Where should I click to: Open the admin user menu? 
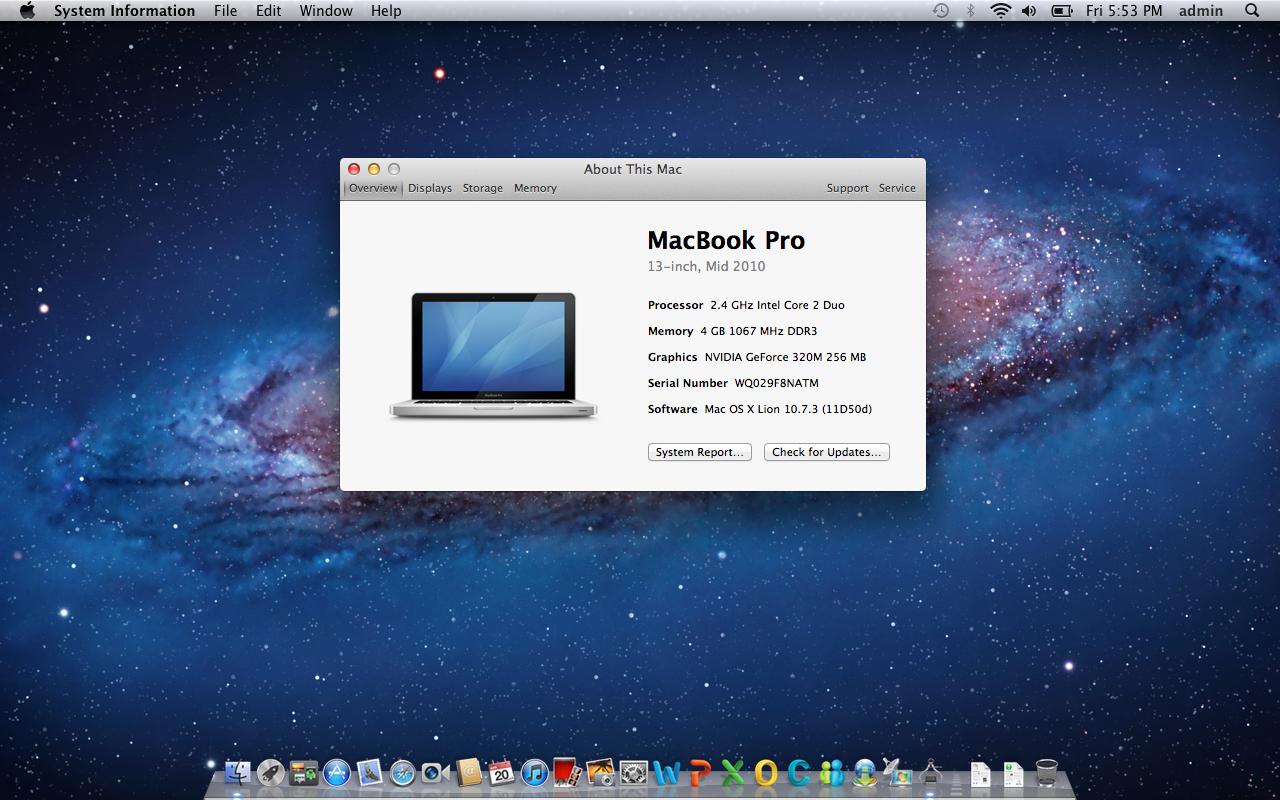pyautogui.click(x=1201, y=11)
